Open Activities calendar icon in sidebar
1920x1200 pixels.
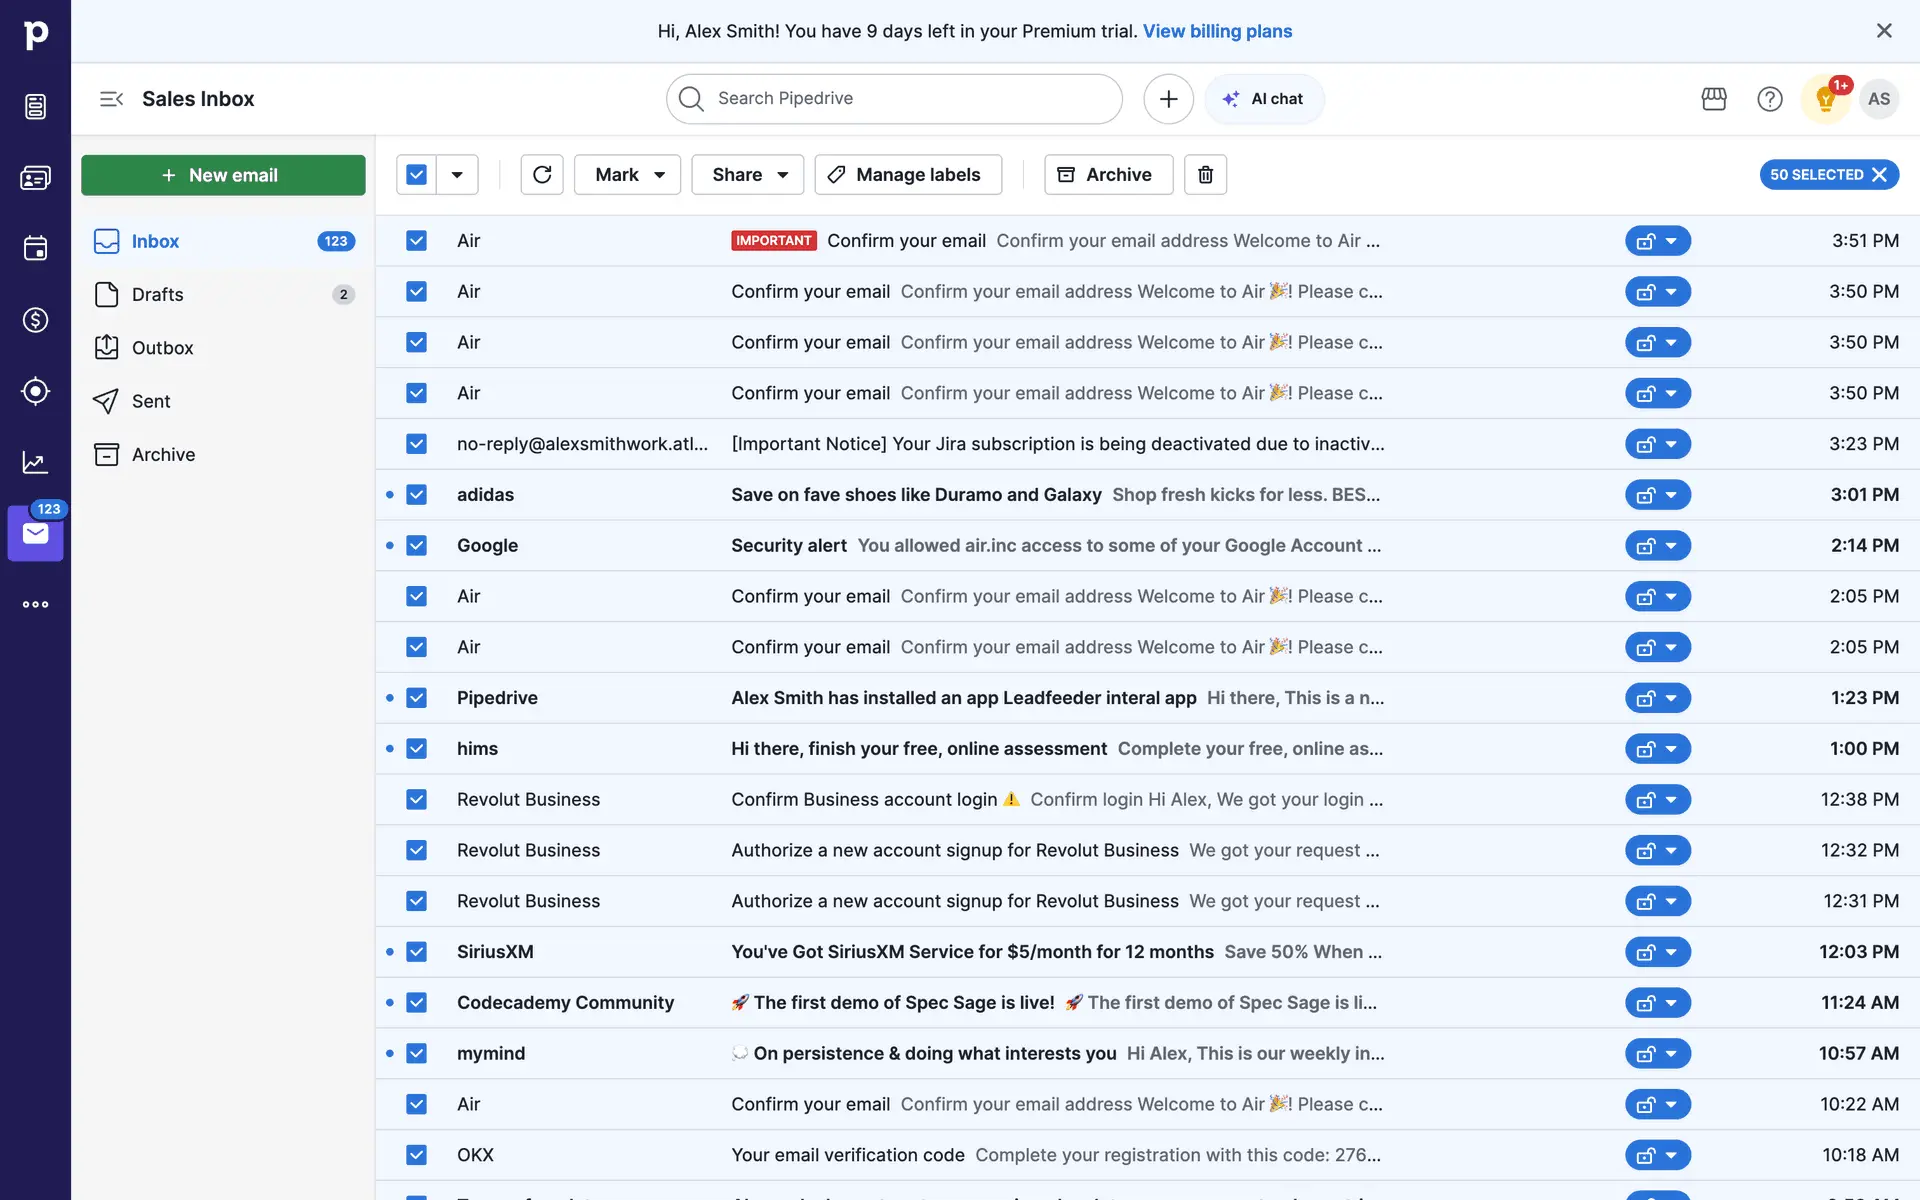click(x=35, y=248)
